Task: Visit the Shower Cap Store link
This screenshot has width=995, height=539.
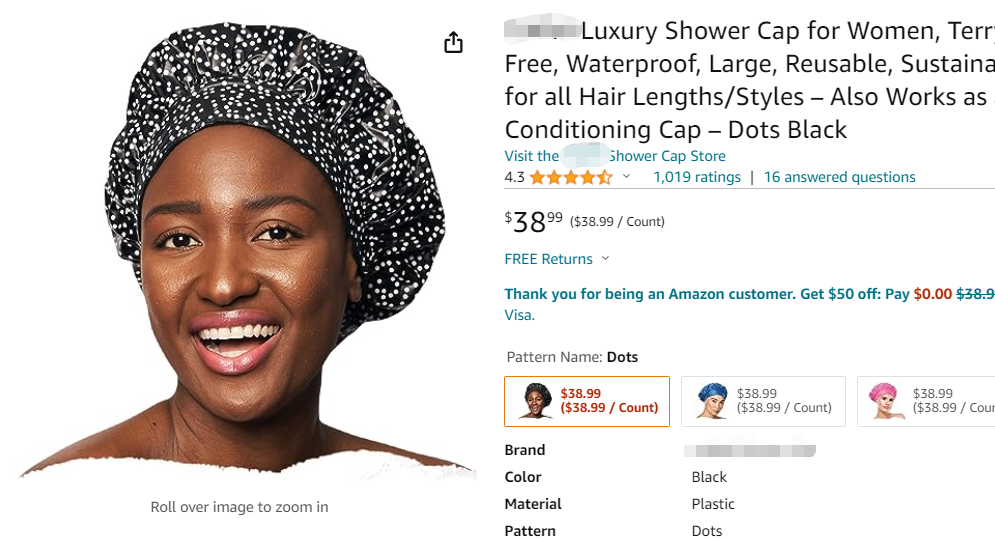Action: (x=615, y=156)
